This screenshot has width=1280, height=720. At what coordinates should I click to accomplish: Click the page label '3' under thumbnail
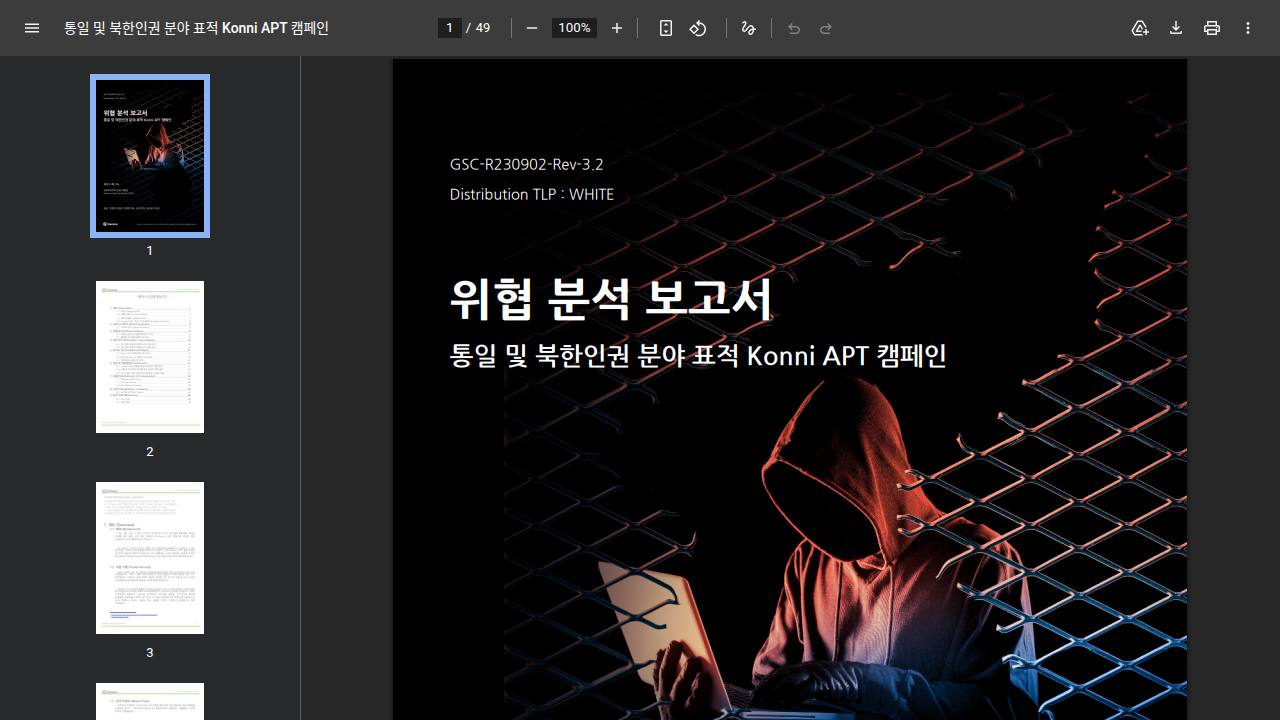(x=150, y=653)
